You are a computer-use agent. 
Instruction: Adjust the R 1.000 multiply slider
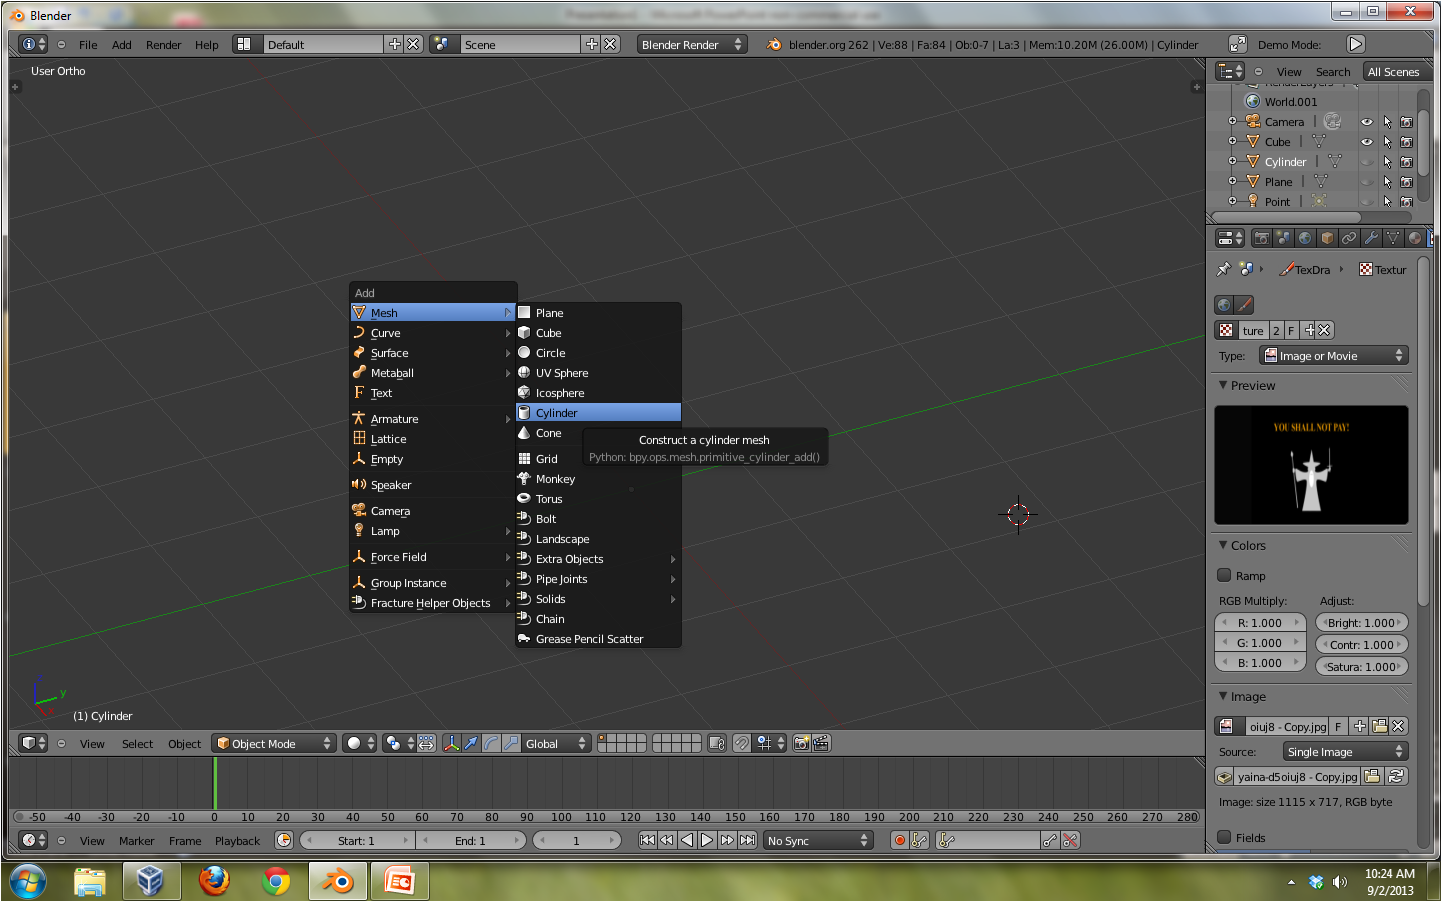pyautogui.click(x=1261, y=622)
